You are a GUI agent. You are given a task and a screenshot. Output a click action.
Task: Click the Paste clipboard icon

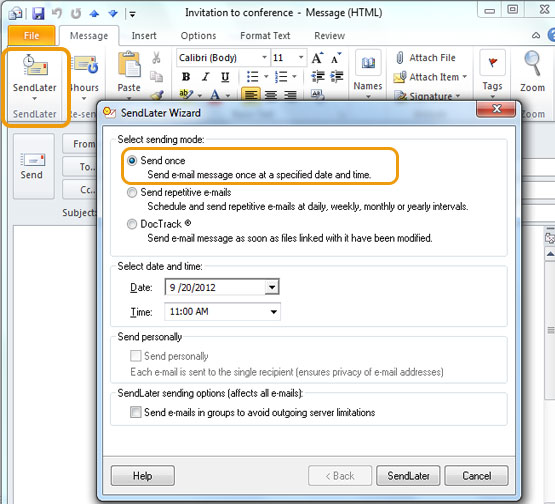(129, 64)
